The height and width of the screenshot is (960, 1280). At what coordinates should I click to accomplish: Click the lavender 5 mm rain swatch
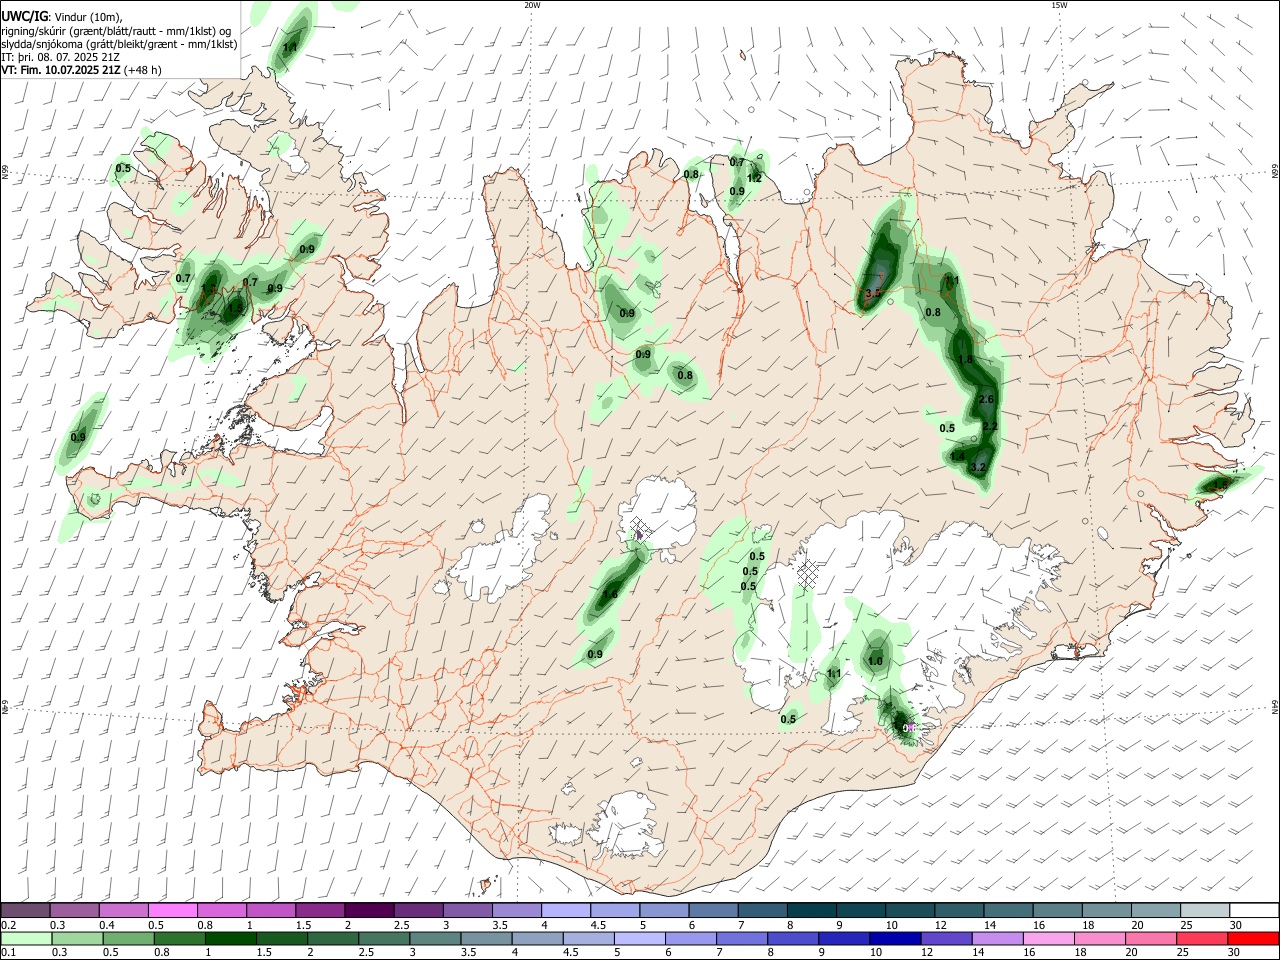click(x=640, y=939)
